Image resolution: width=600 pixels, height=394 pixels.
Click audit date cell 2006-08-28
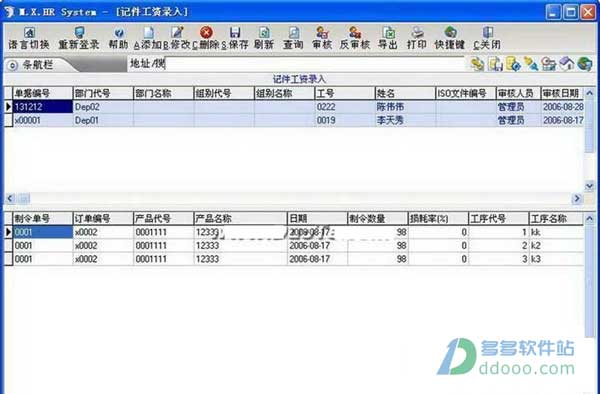562,107
